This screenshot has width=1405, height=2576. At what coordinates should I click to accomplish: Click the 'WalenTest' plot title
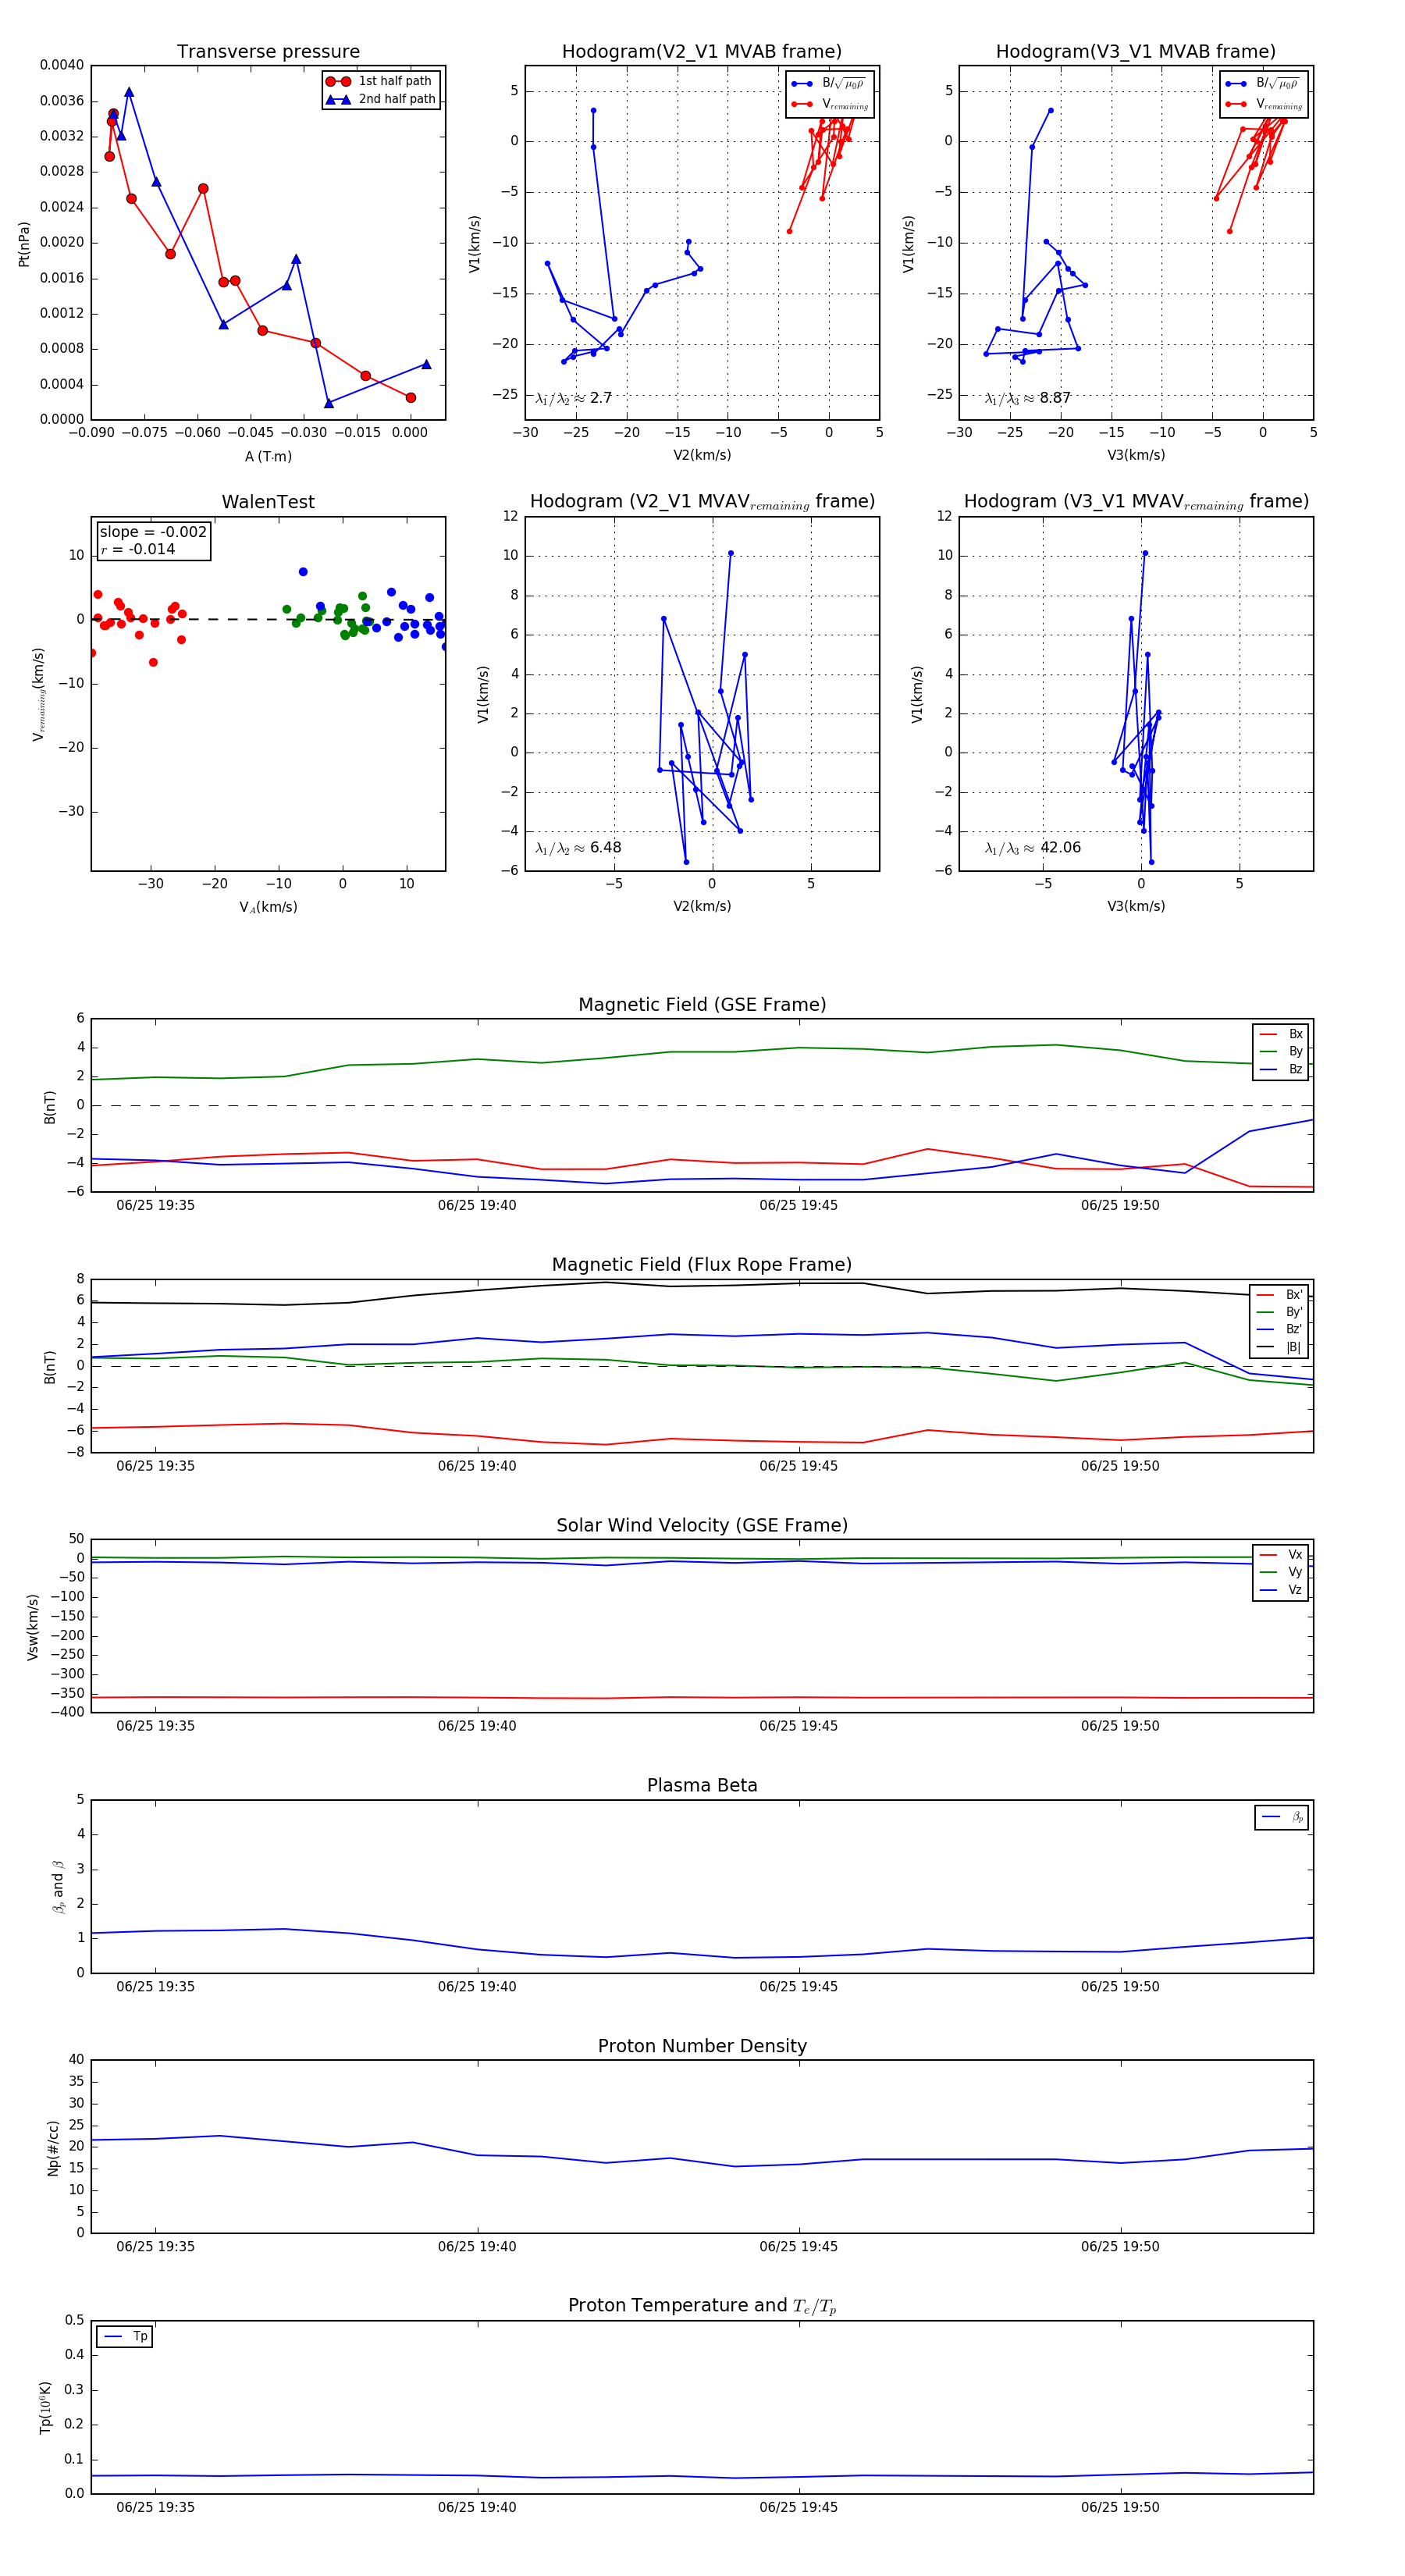coord(268,502)
